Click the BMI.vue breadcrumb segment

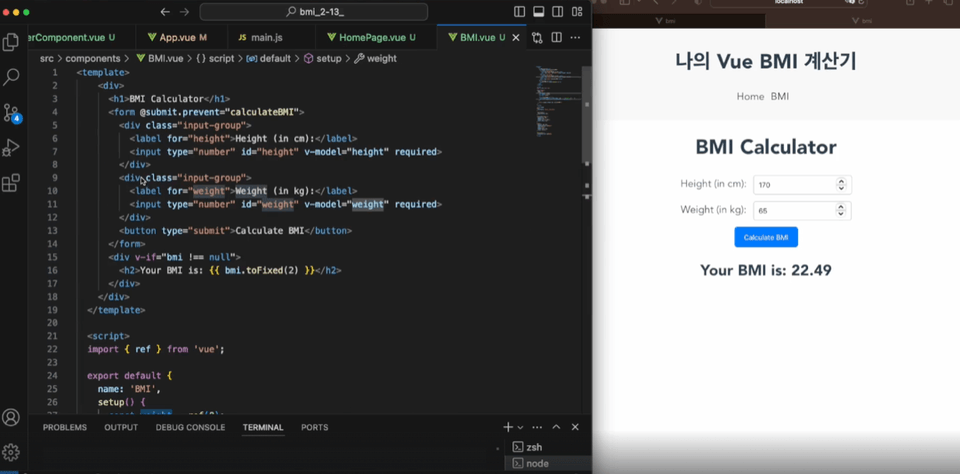pyautogui.click(x=159, y=59)
